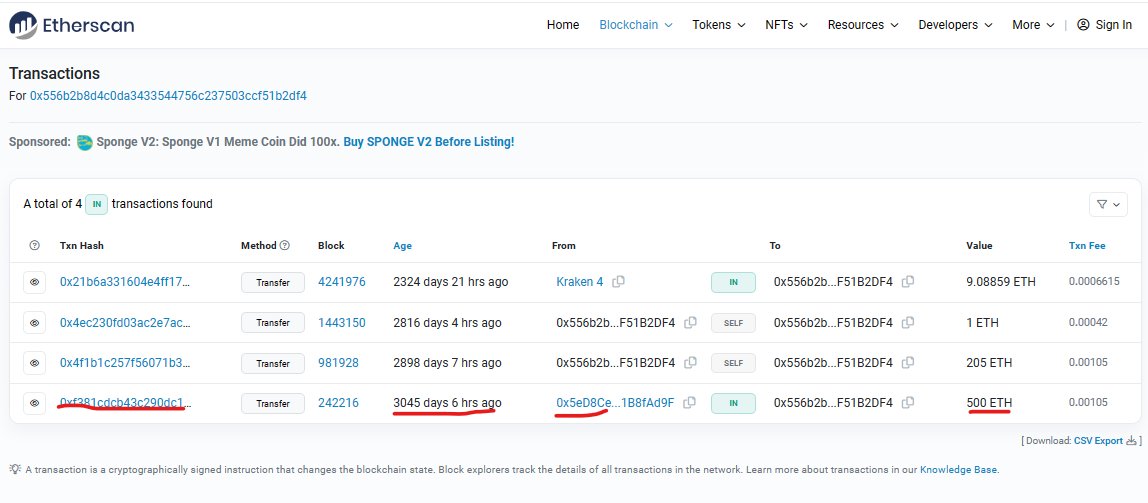Click help icon in table header left
Screen dimensions: 1148x503
click(35, 245)
